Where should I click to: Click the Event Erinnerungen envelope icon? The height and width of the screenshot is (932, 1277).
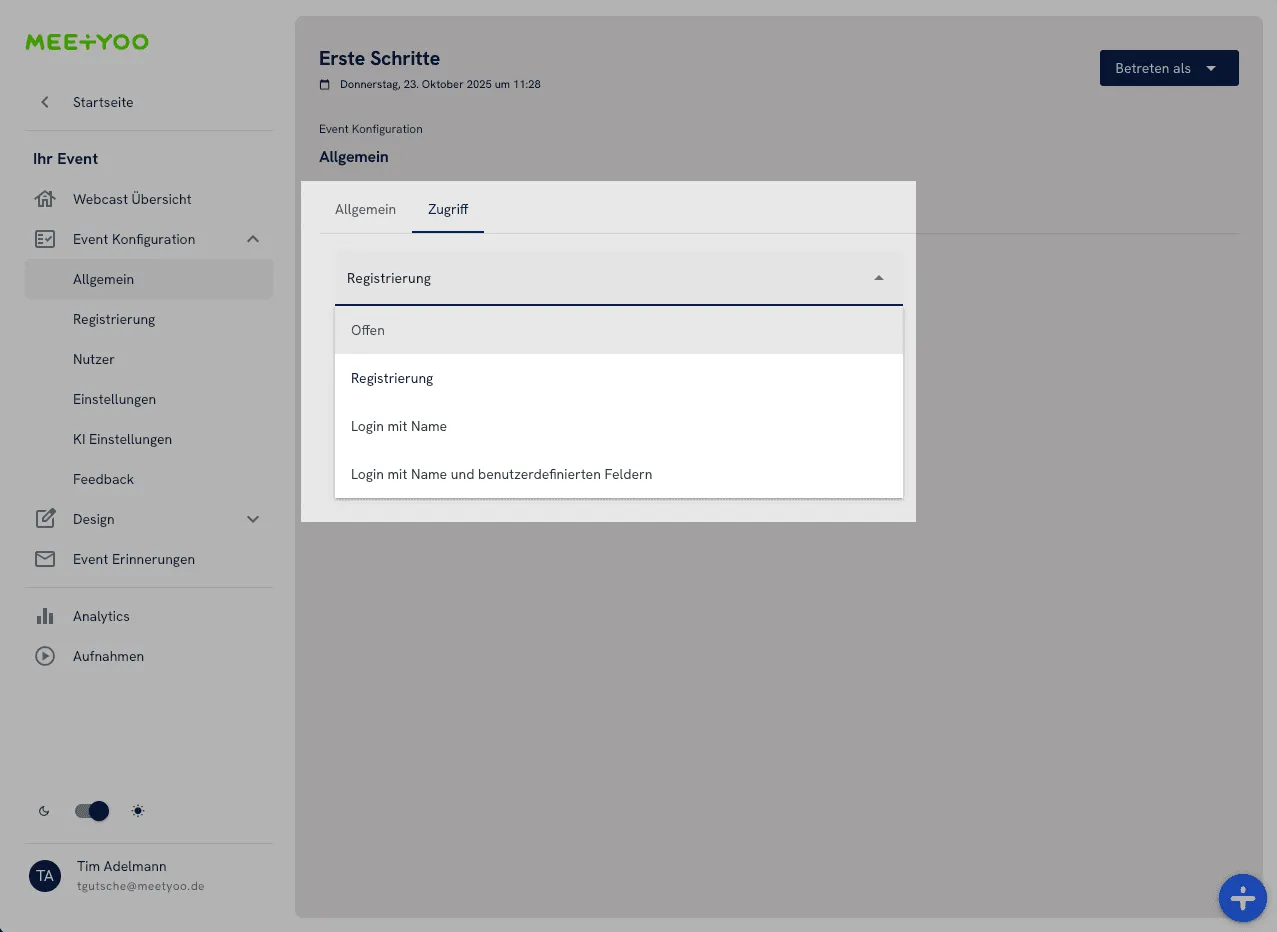pos(45,559)
